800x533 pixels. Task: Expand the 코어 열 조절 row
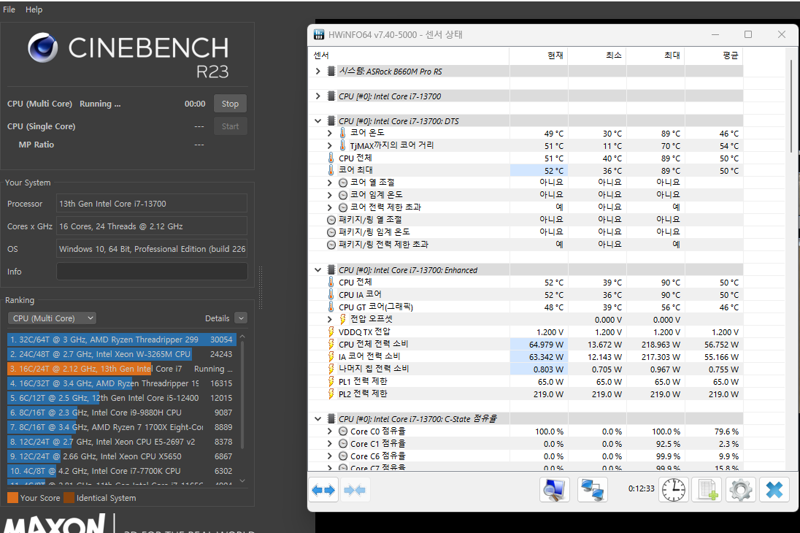pos(330,183)
